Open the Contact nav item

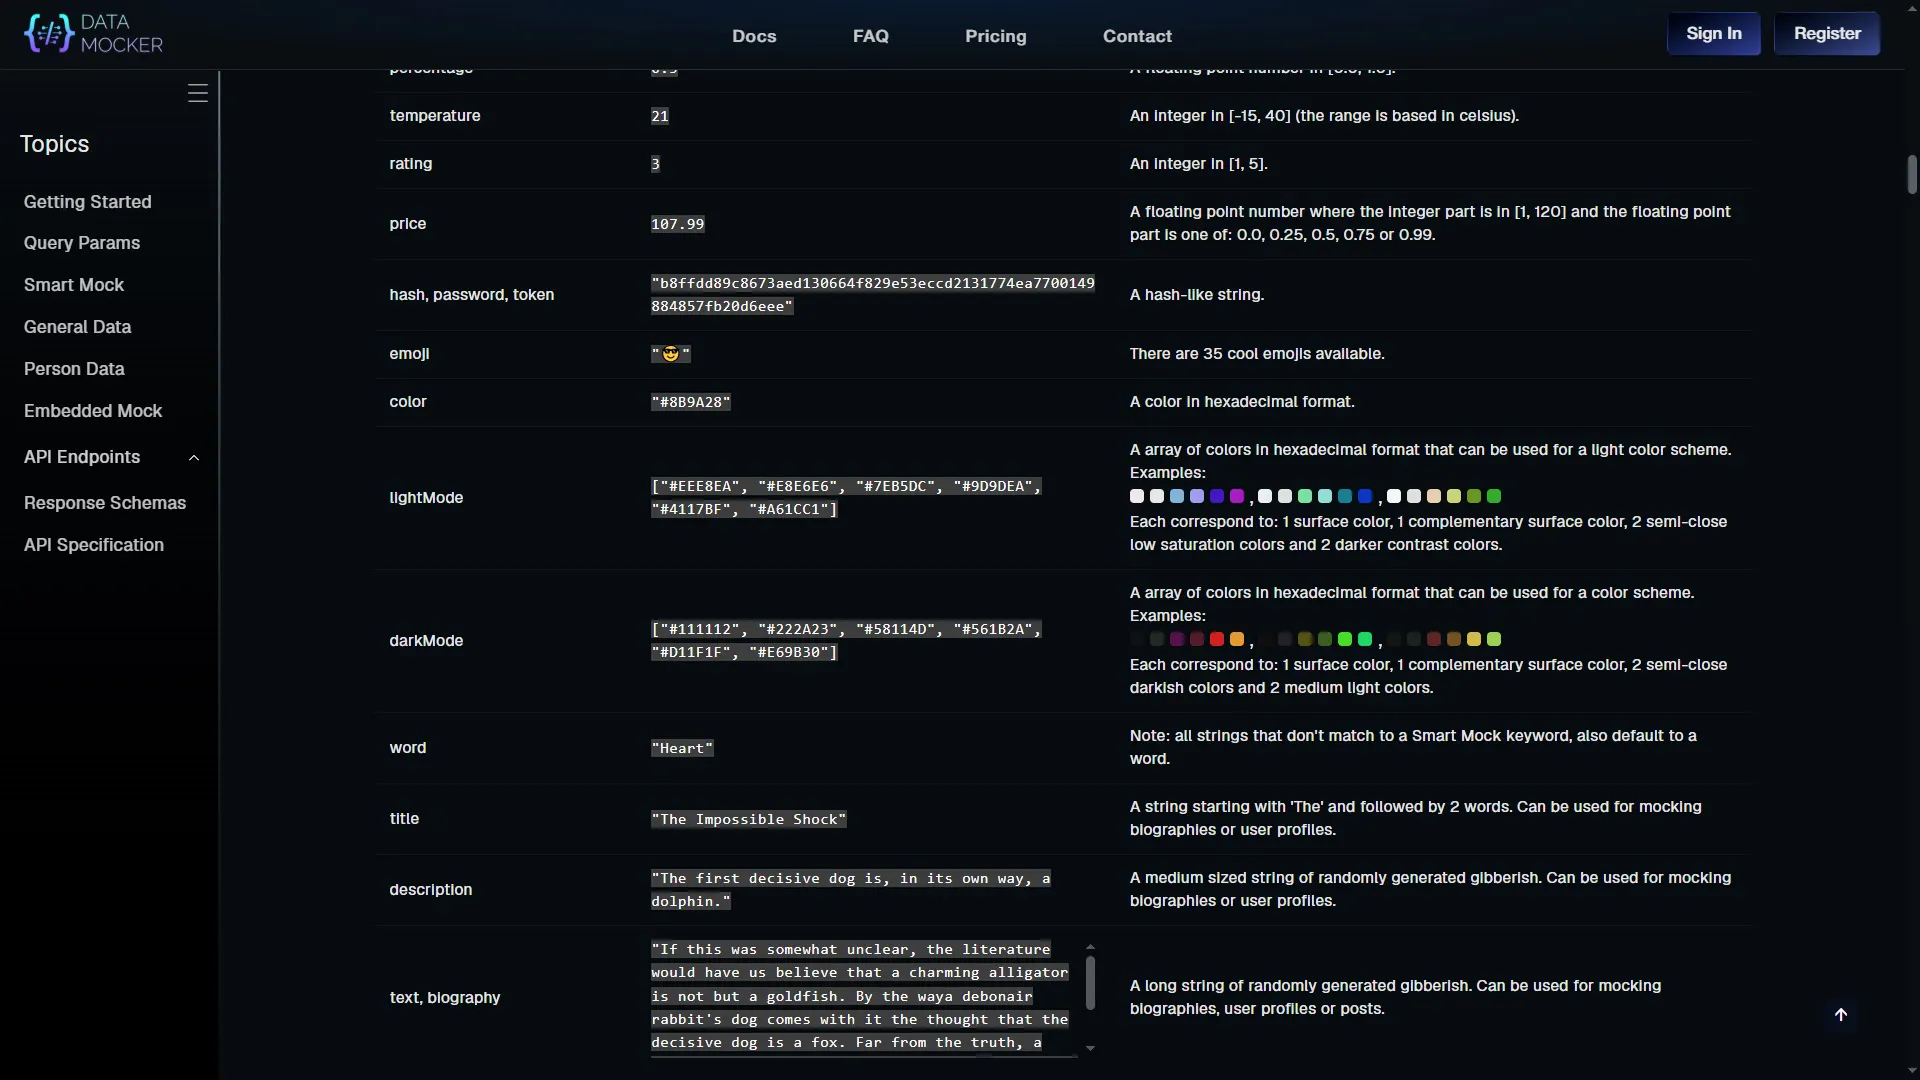click(x=1137, y=36)
